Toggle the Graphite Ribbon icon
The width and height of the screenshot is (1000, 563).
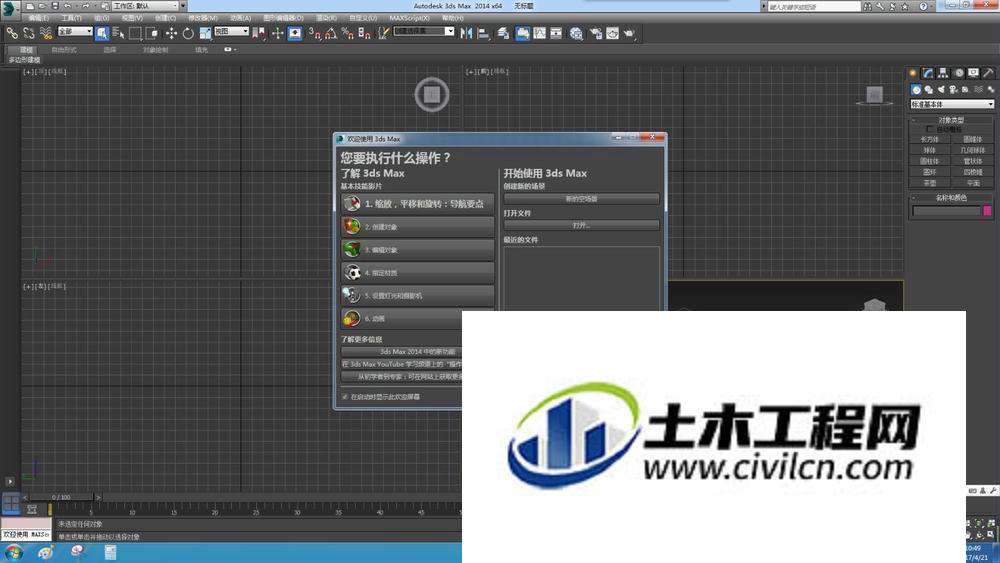click(522, 33)
